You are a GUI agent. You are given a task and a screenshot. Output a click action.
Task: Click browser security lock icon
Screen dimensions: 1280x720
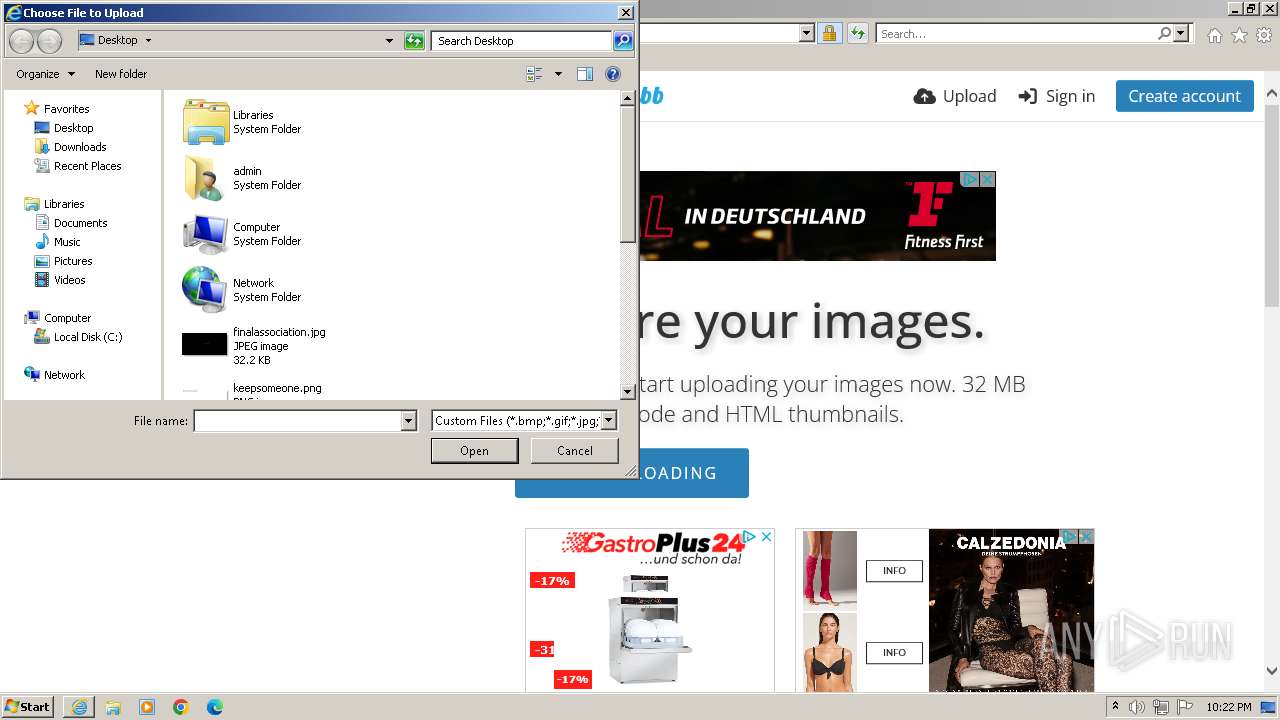coord(829,33)
